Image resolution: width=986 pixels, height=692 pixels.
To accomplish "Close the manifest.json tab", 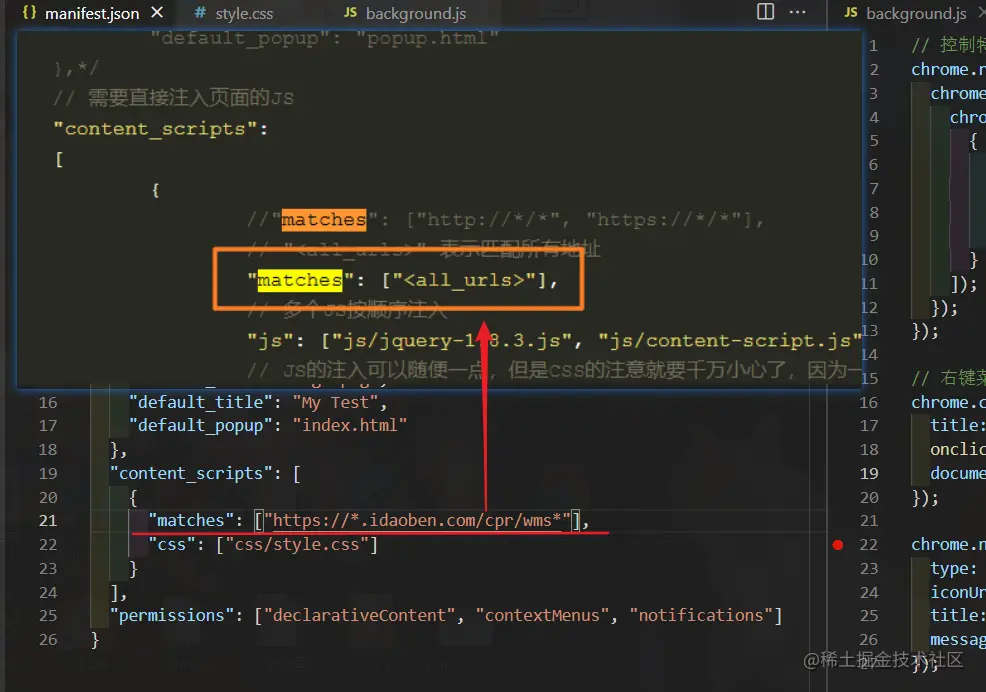I will pyautogui.click(x=157, y=13).
